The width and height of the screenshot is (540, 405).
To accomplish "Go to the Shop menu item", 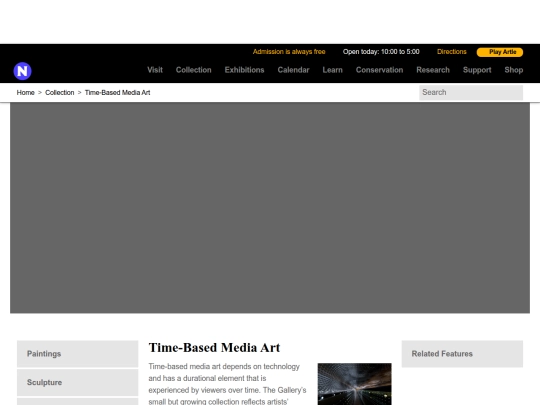I will 514,70.
